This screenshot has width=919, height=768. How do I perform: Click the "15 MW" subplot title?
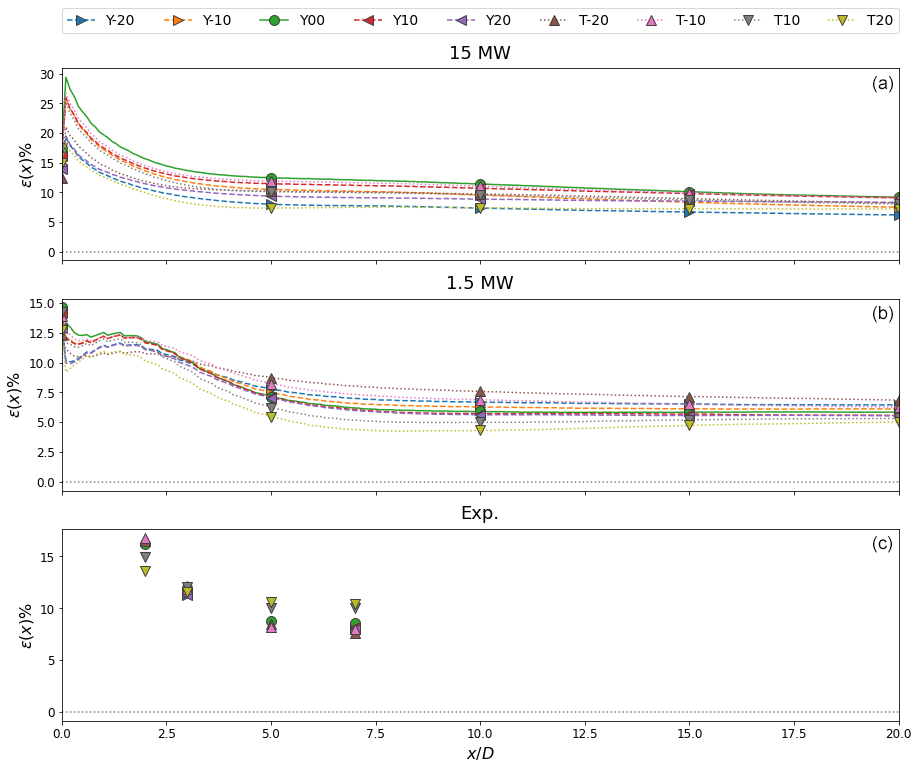coord(480,53)
